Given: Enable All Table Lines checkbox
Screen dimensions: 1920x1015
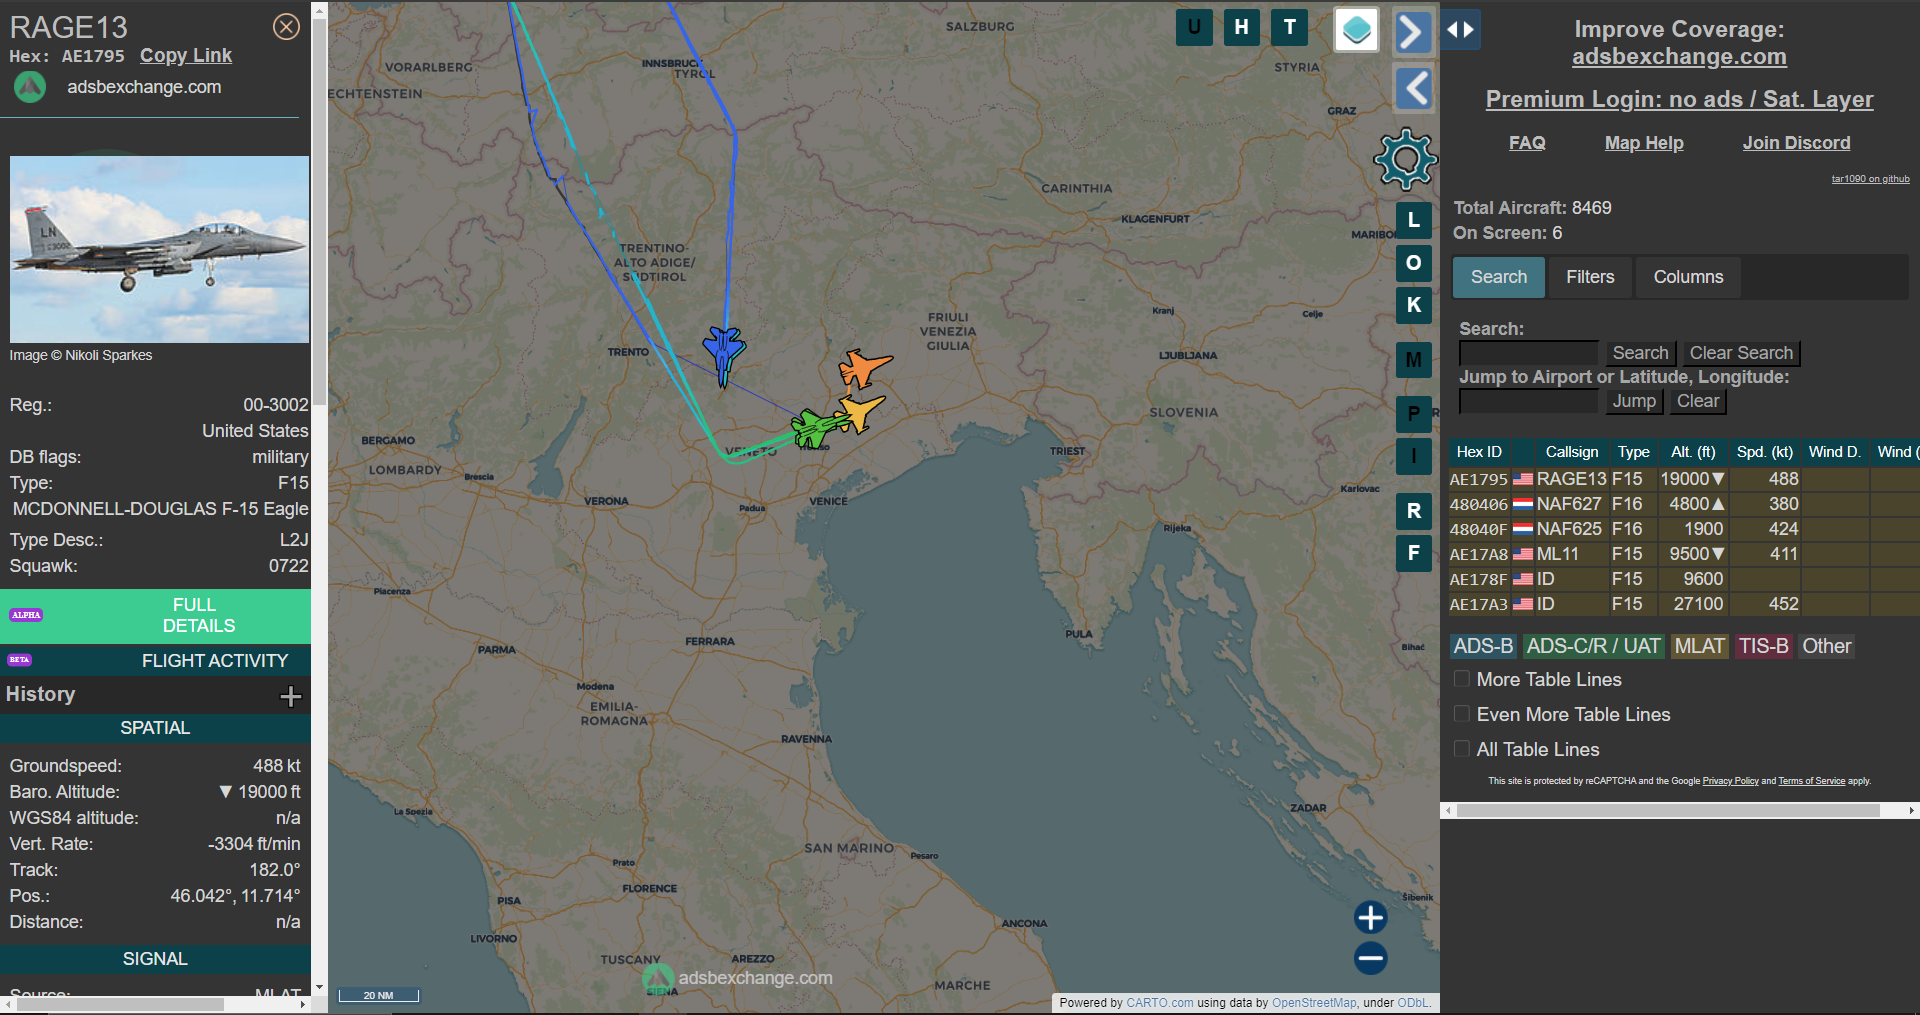Looking at the screenshot, I should click(1461, 749).
